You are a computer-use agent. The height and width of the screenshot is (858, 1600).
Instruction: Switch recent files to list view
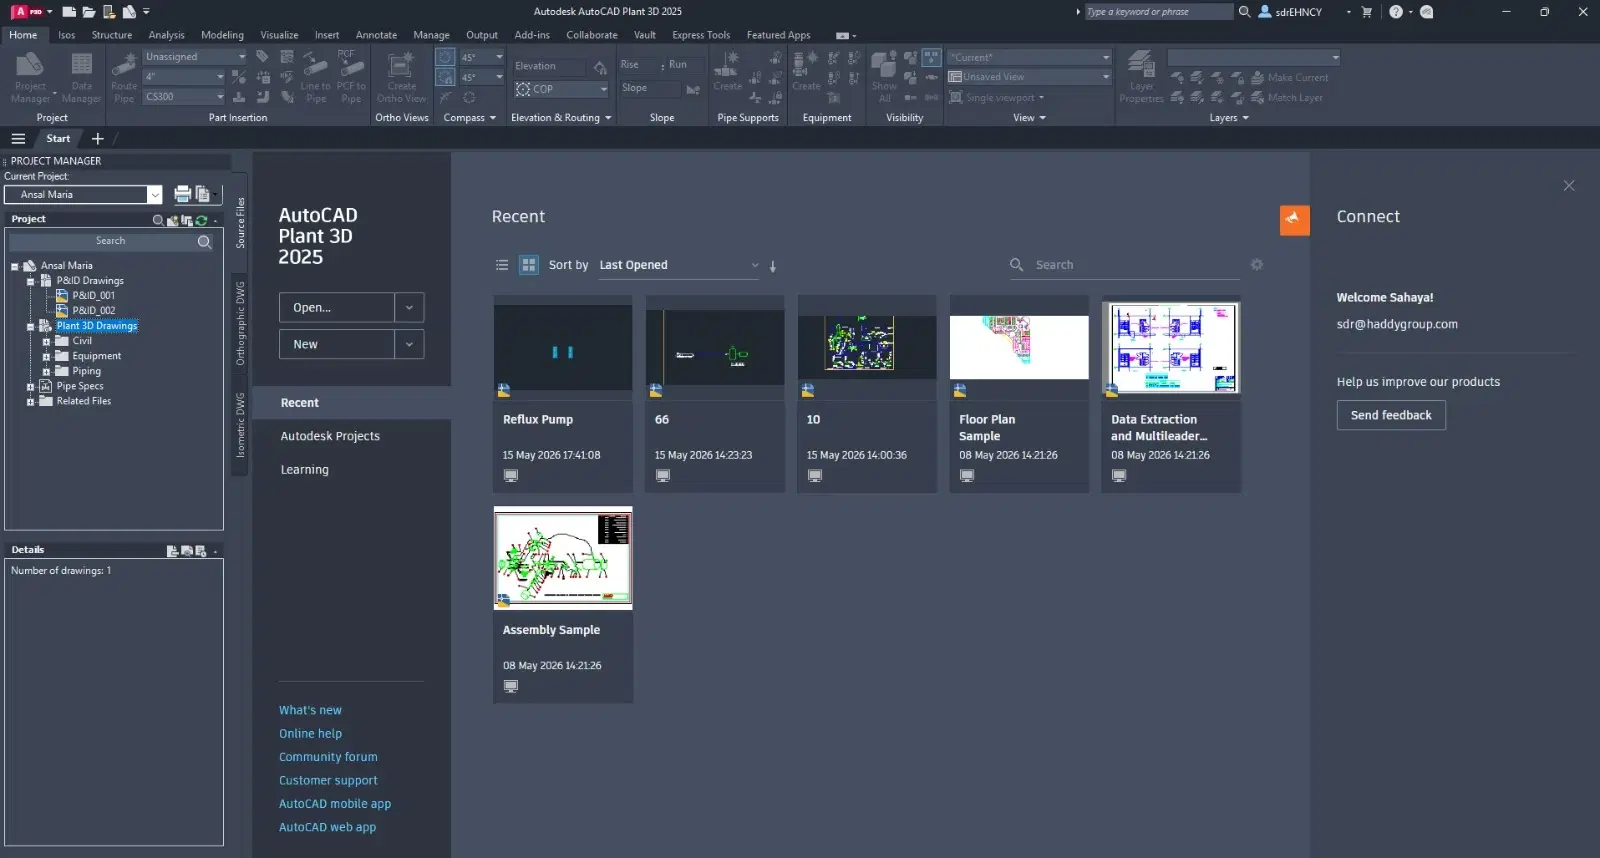pos(502,265)
